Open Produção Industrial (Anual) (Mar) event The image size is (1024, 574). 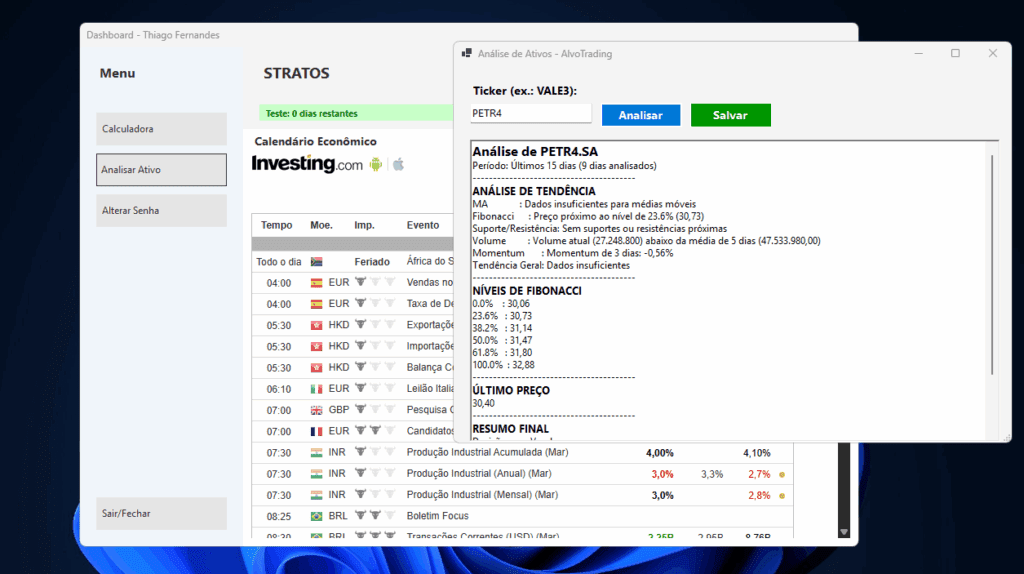pyautogui.click(x=479, y=473)
